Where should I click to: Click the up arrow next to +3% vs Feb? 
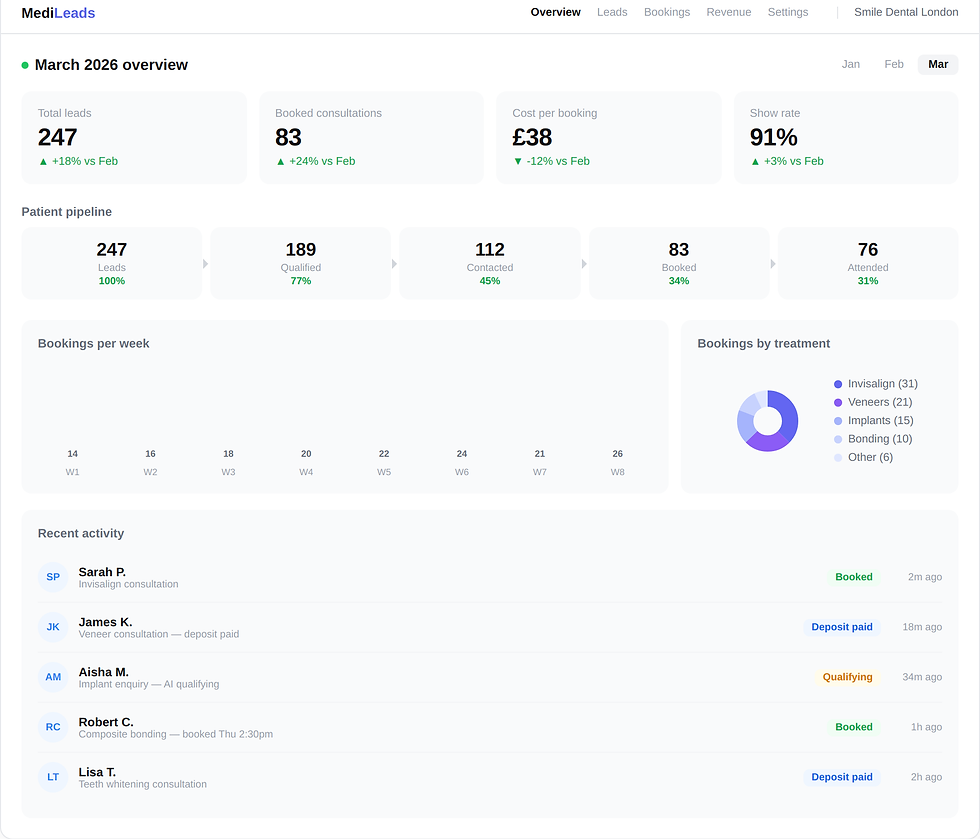[x=755, y=161]
